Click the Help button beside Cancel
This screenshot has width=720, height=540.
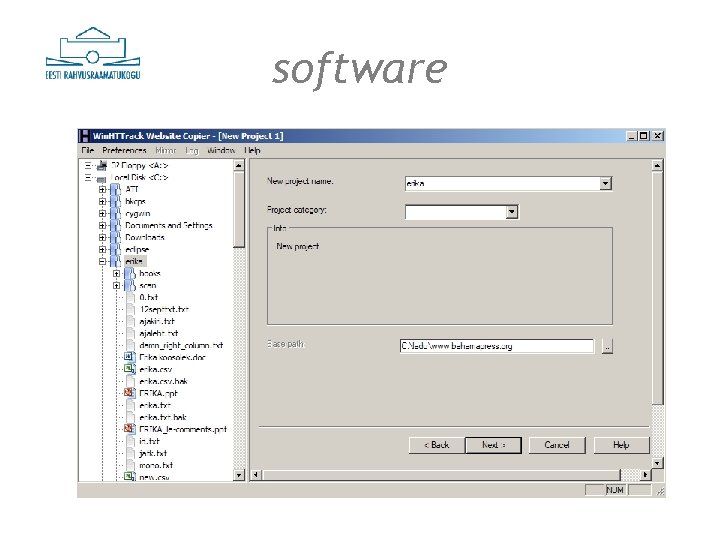621,445
